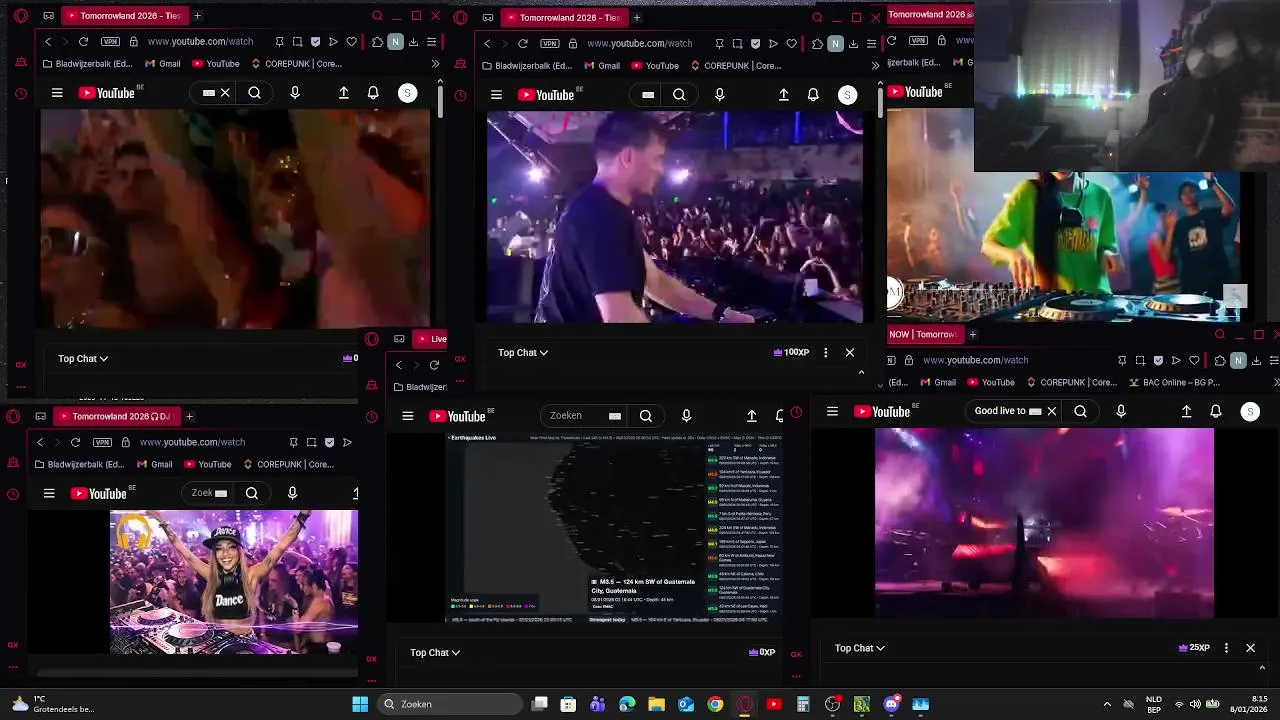Open the Windows Start menu

point(360,704)
